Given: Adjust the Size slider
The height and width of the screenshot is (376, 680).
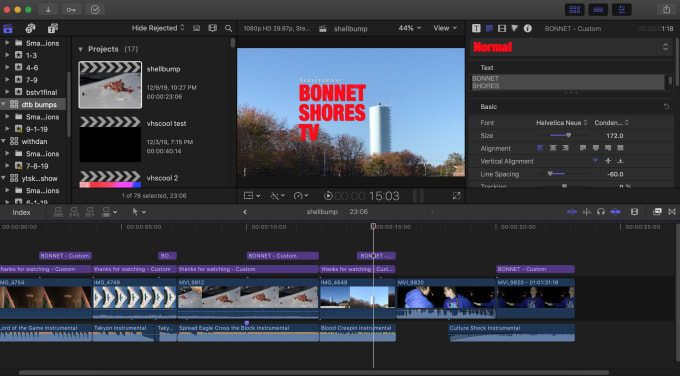Looking at the screenshot, I should (x=569, y=135).
